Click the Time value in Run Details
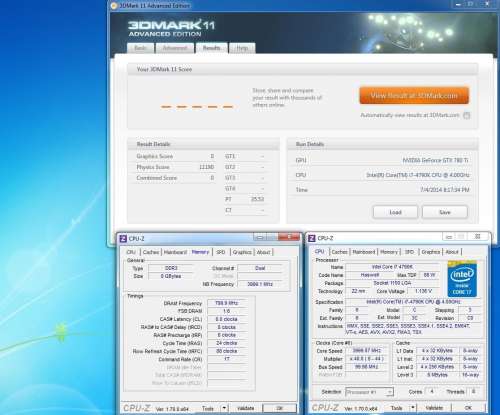Screen dimensions: 500x415 pos(444,190)
